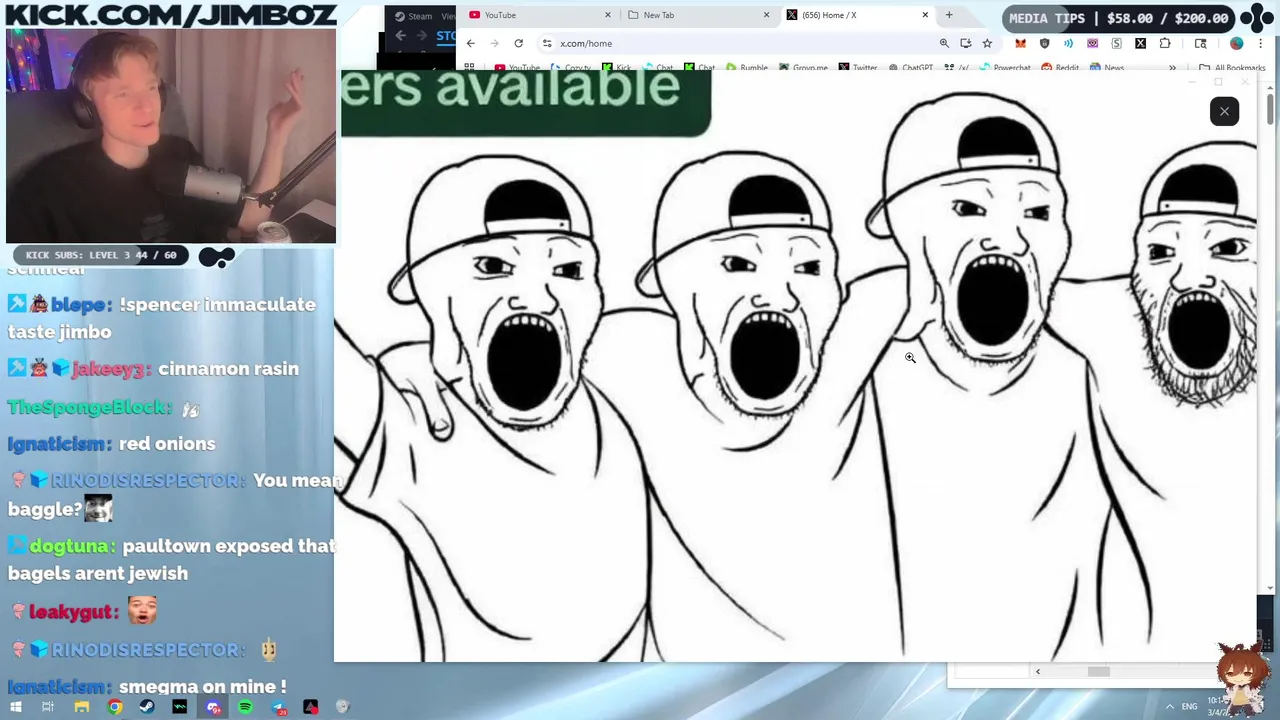Image resolution: width=1280 pixels, height=720 pixels.
Task: Close the New Tab tab
Action: [767, 15]
